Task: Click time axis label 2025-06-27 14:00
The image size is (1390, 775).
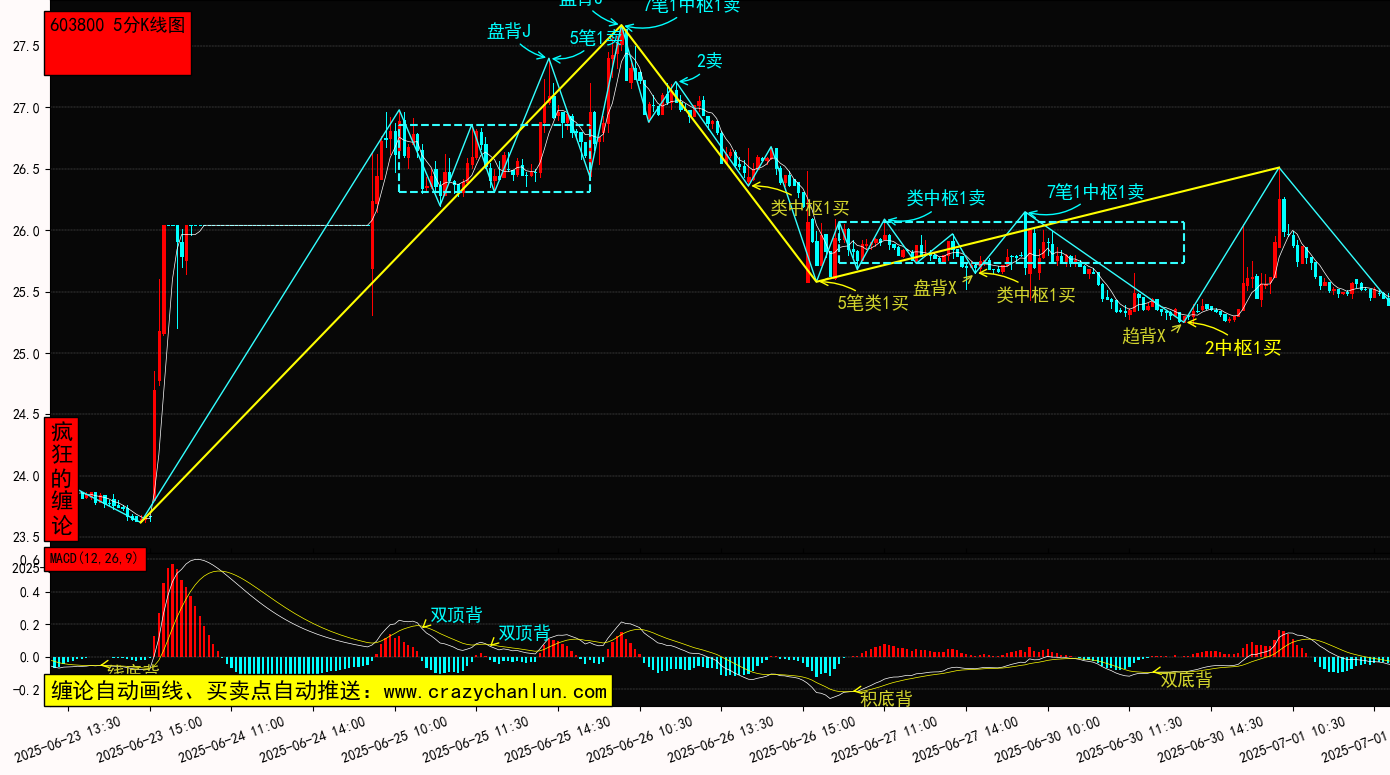Action: click(968, 738)
